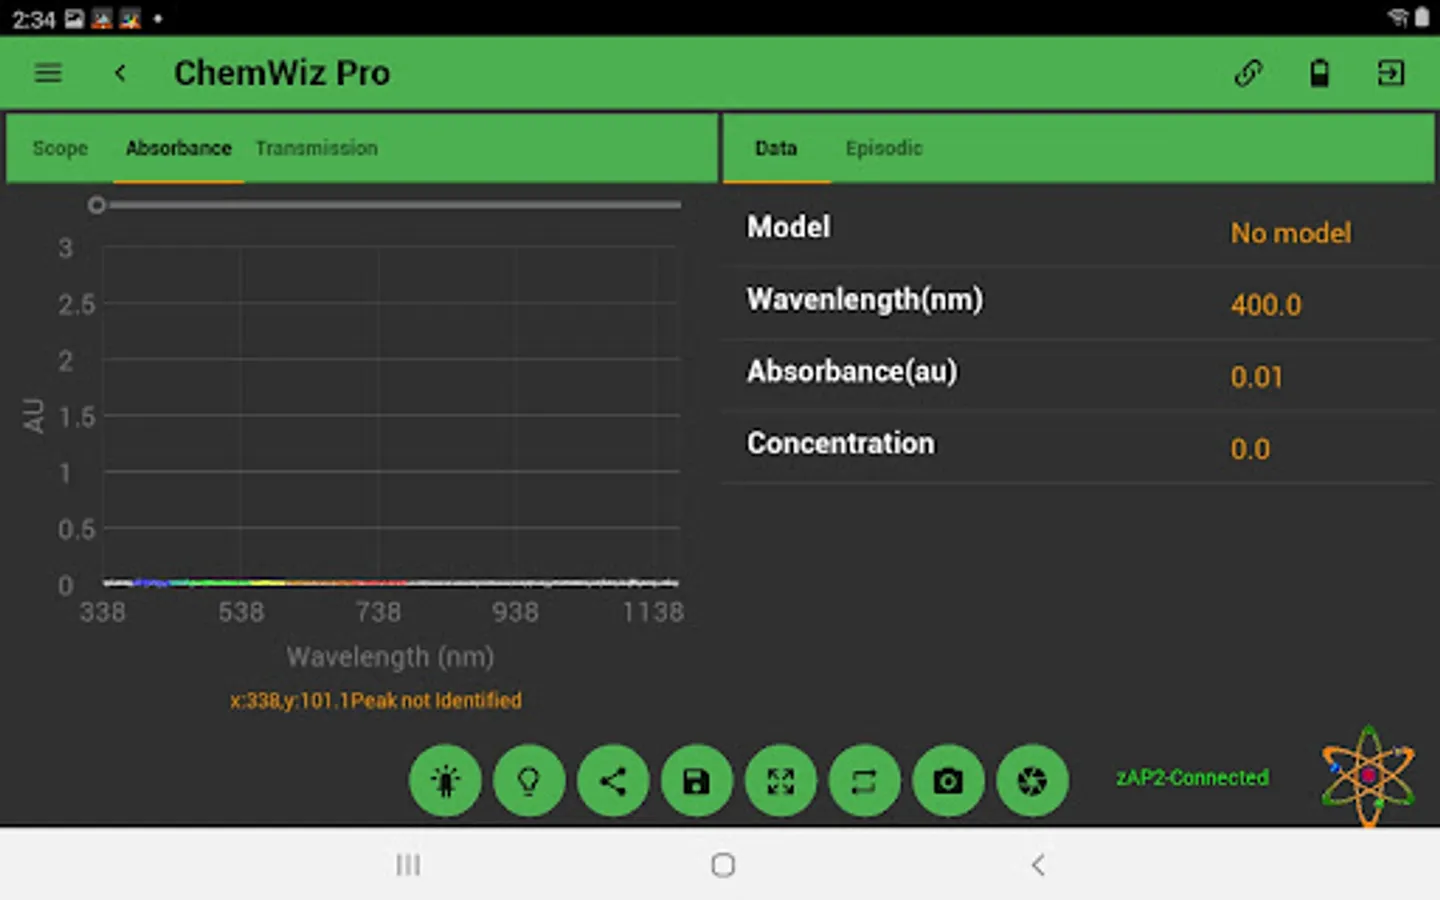Screen dimensions: 1440x900
Task: Share the spectrum using share button
Action: click(613, 780)
